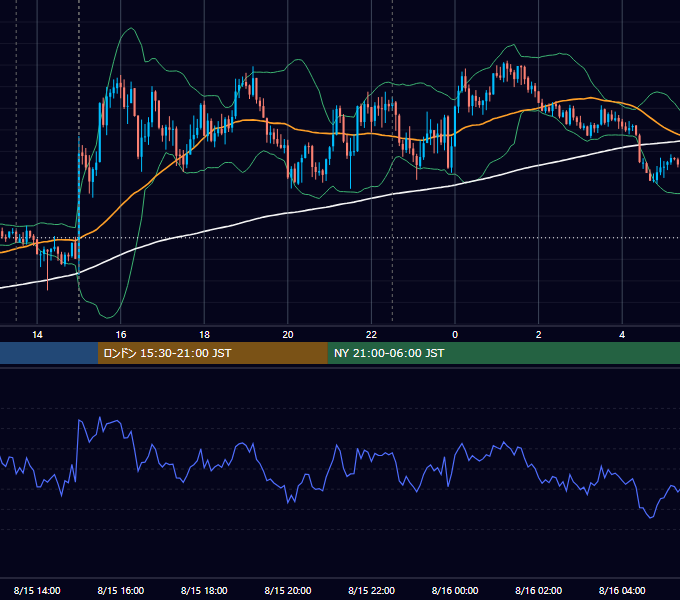
Task: Click hour label 0 on price chart axis
Action: point(455,334)
